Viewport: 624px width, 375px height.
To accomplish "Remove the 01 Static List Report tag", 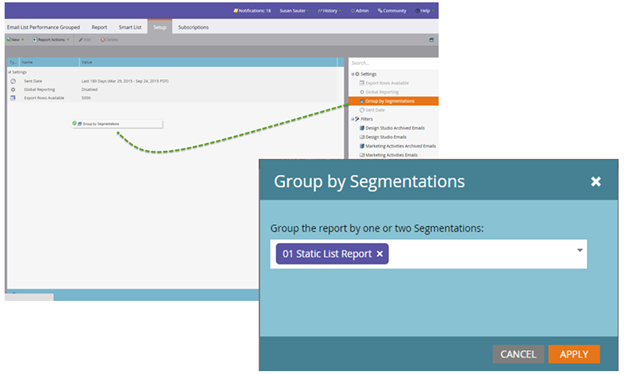I will click(x=380, y=254).
